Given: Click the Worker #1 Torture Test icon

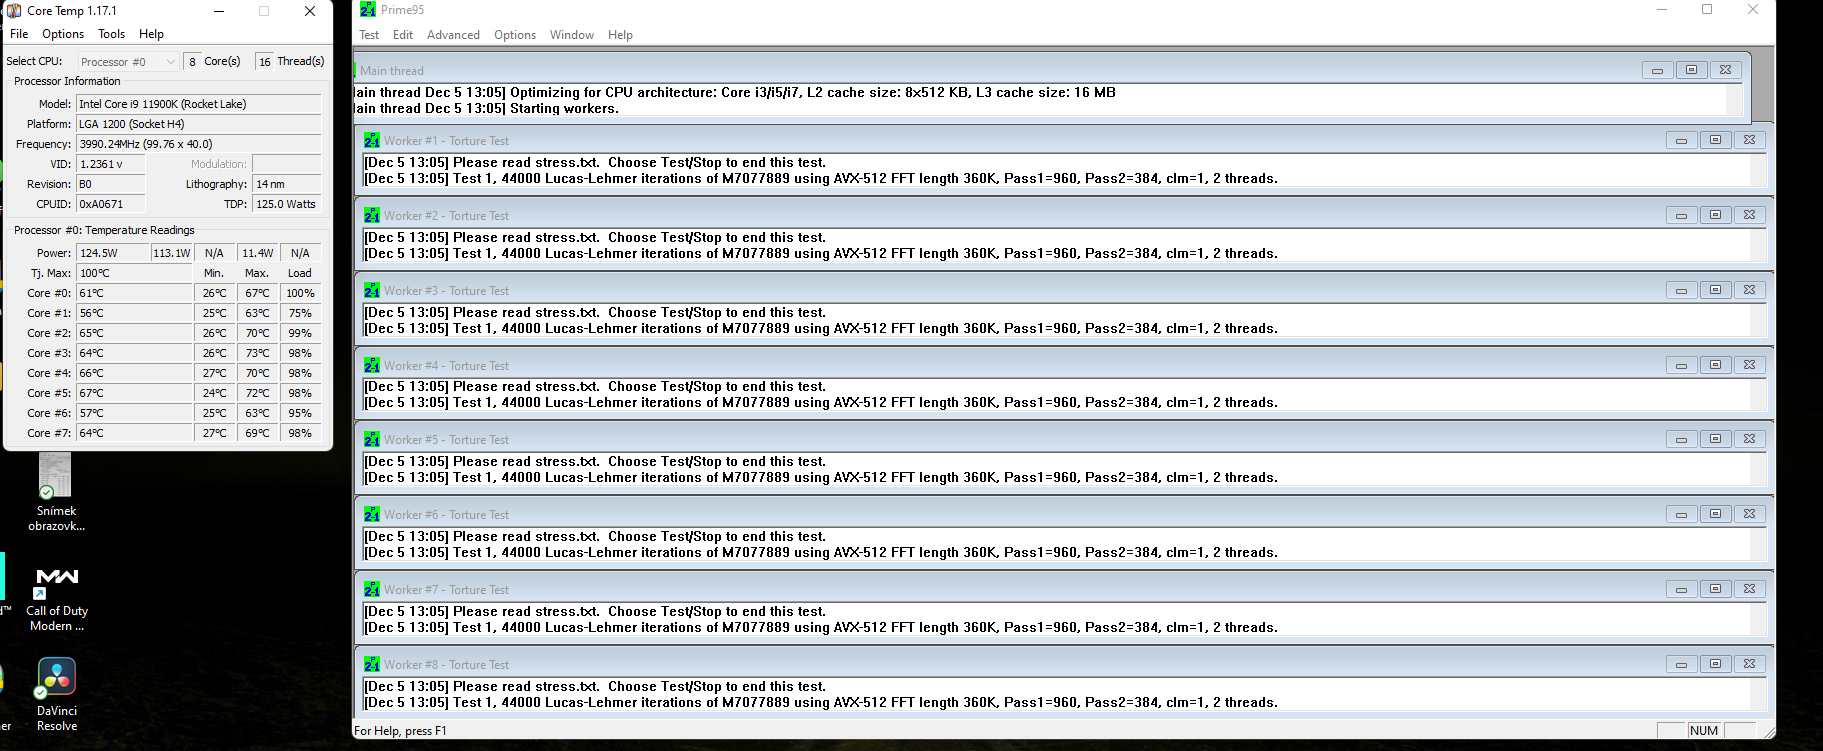Looking at the screenshot, I should click(x=372, y=141).
